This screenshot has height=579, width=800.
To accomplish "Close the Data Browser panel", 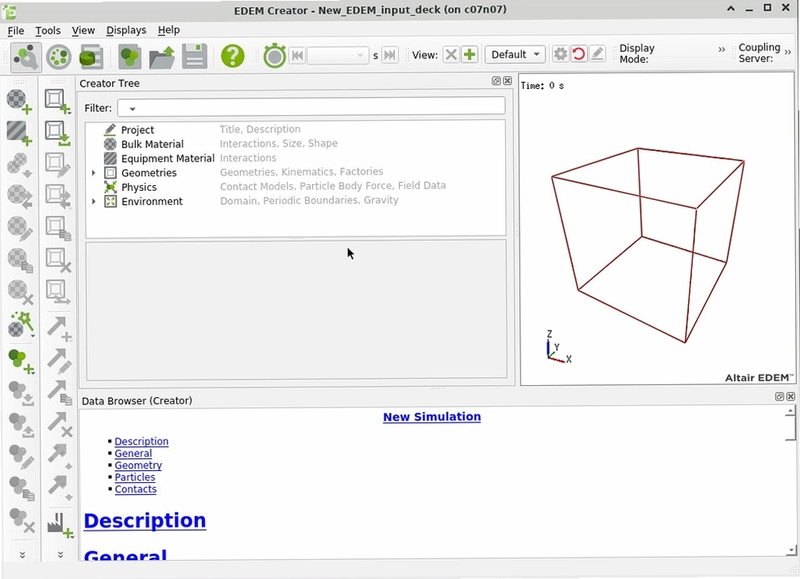I will click(790, 396).
